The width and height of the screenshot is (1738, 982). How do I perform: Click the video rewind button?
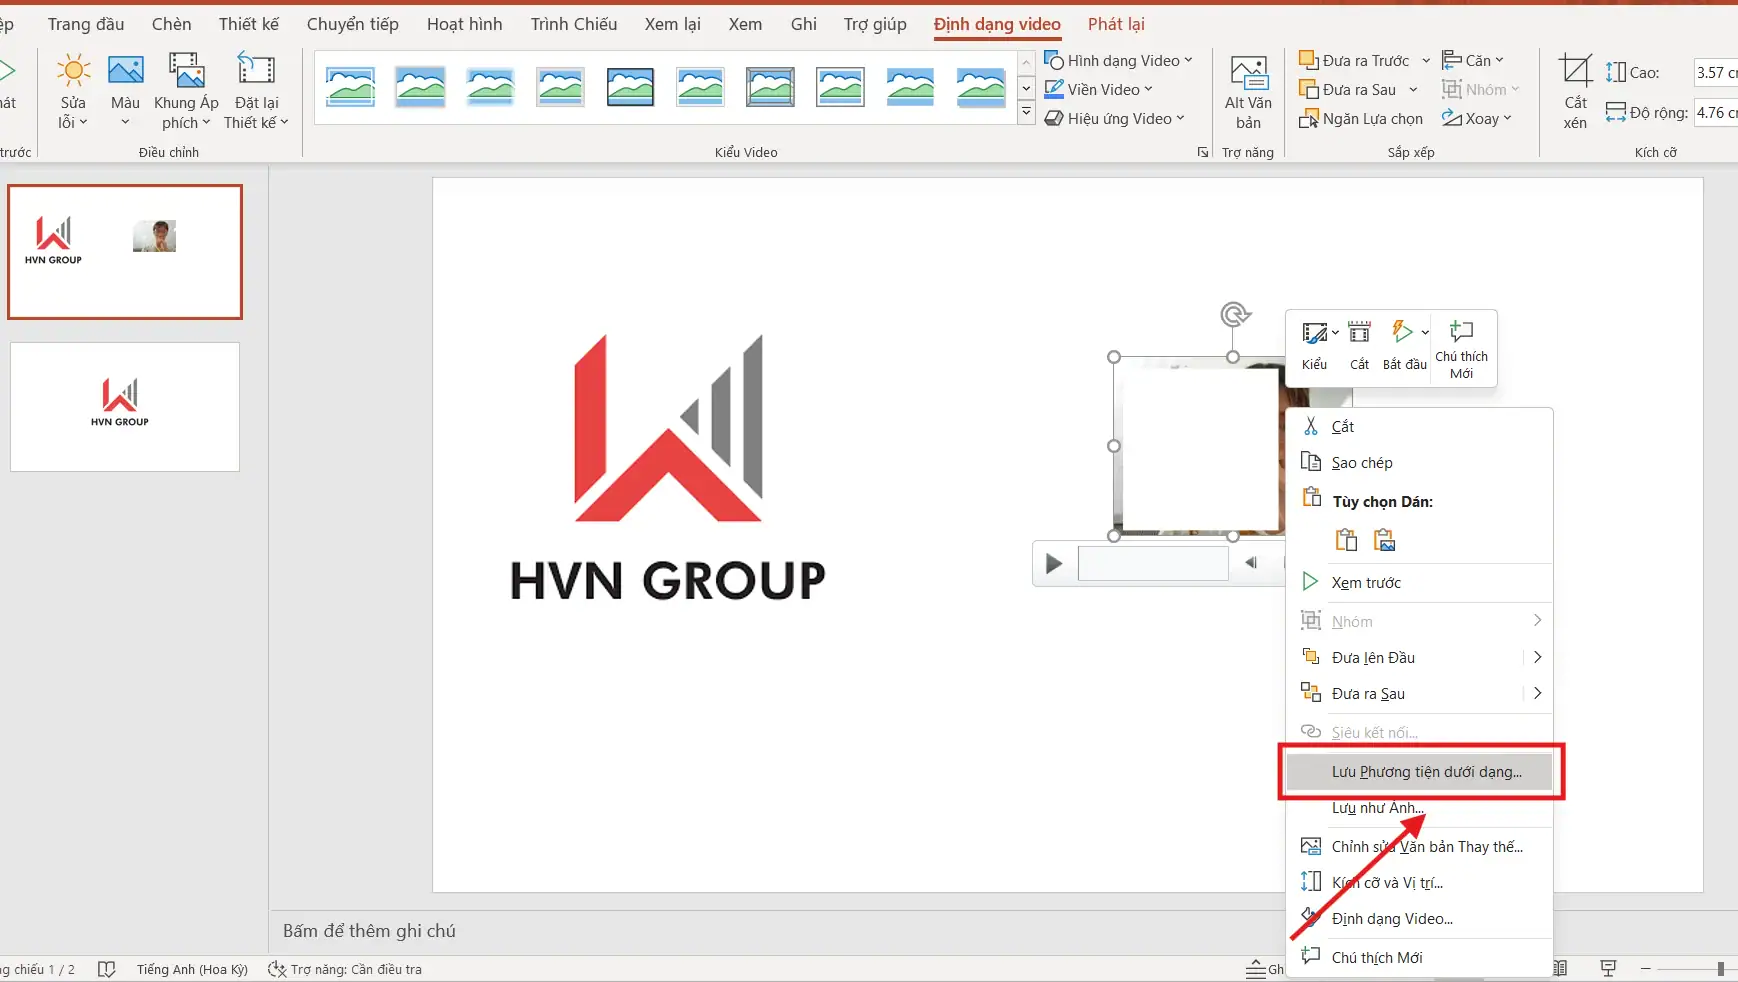pos(1251,563)
